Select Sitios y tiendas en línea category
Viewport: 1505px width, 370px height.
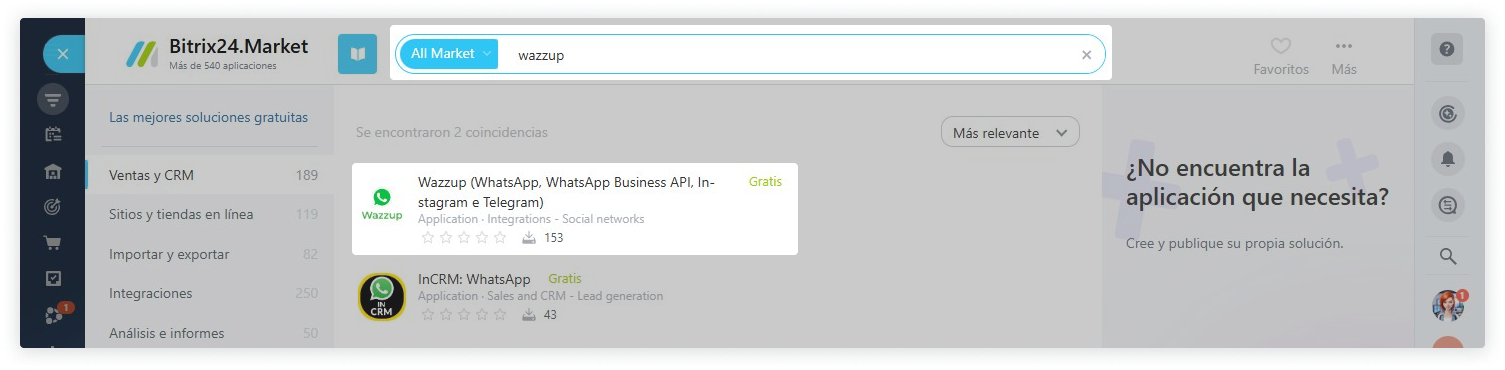click(209, 214)
